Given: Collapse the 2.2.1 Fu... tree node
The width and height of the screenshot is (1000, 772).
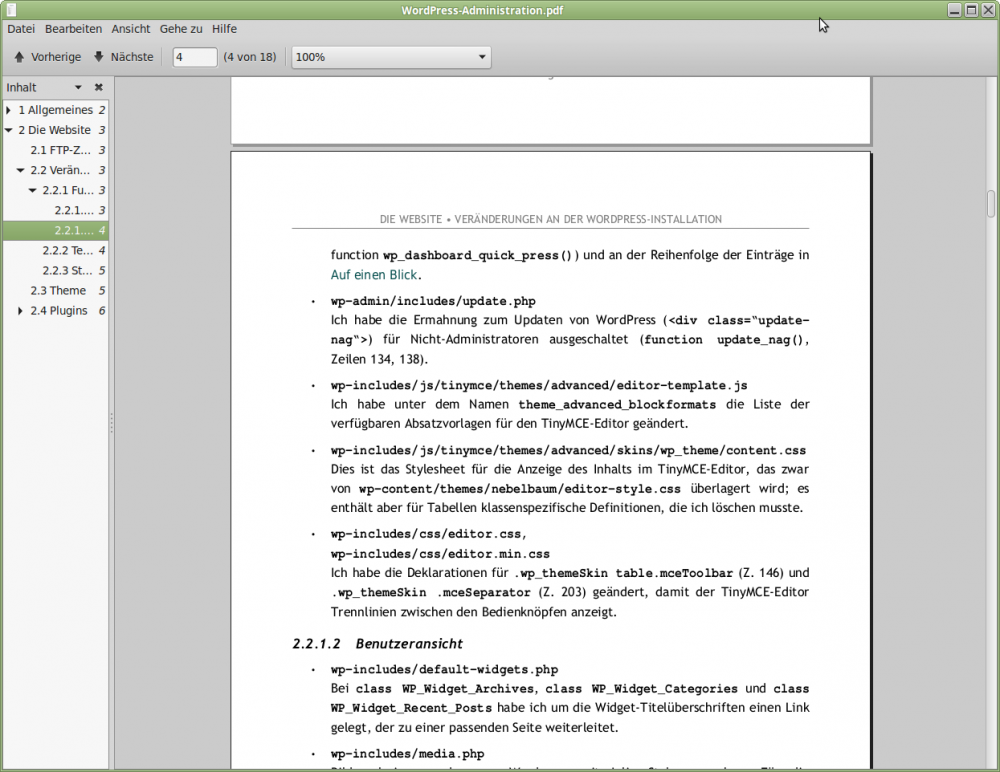Looking at the screenshot, I should click(33, 190).
